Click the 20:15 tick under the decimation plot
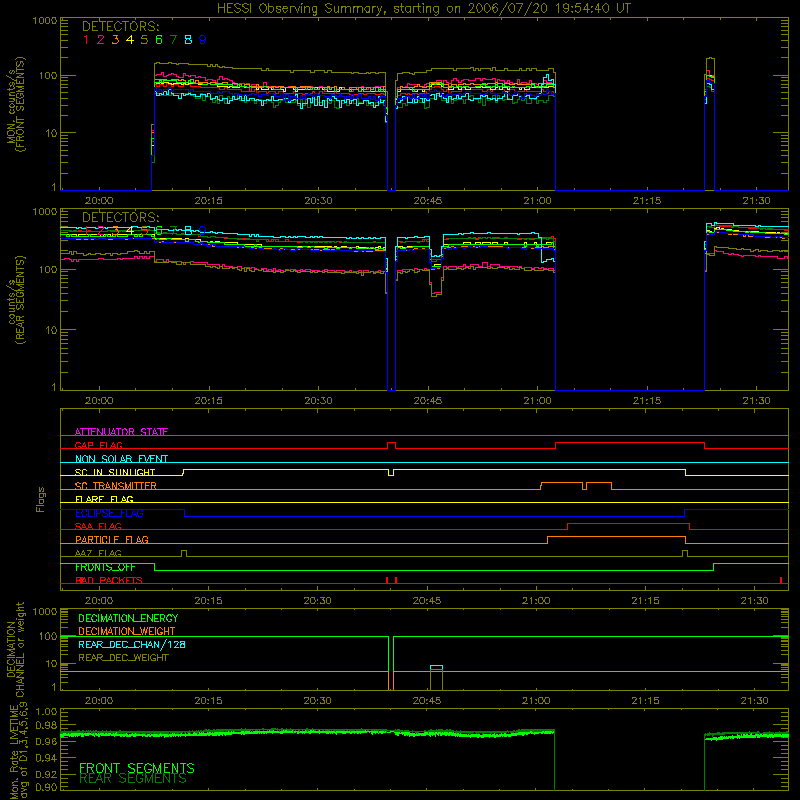Viewport: 800px width, 800px height. pos(208,701)
